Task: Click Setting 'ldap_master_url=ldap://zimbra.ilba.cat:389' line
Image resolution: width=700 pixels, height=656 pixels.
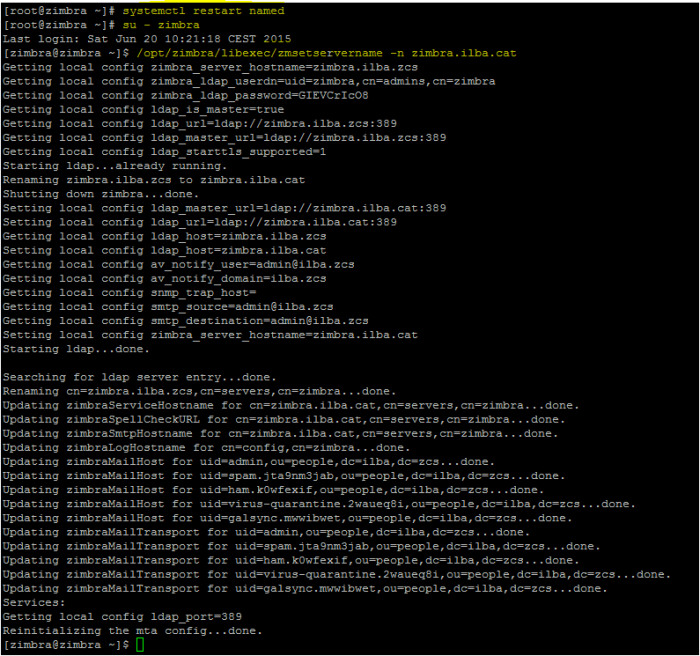Action: pyautogui.click(x=225, y=208)
